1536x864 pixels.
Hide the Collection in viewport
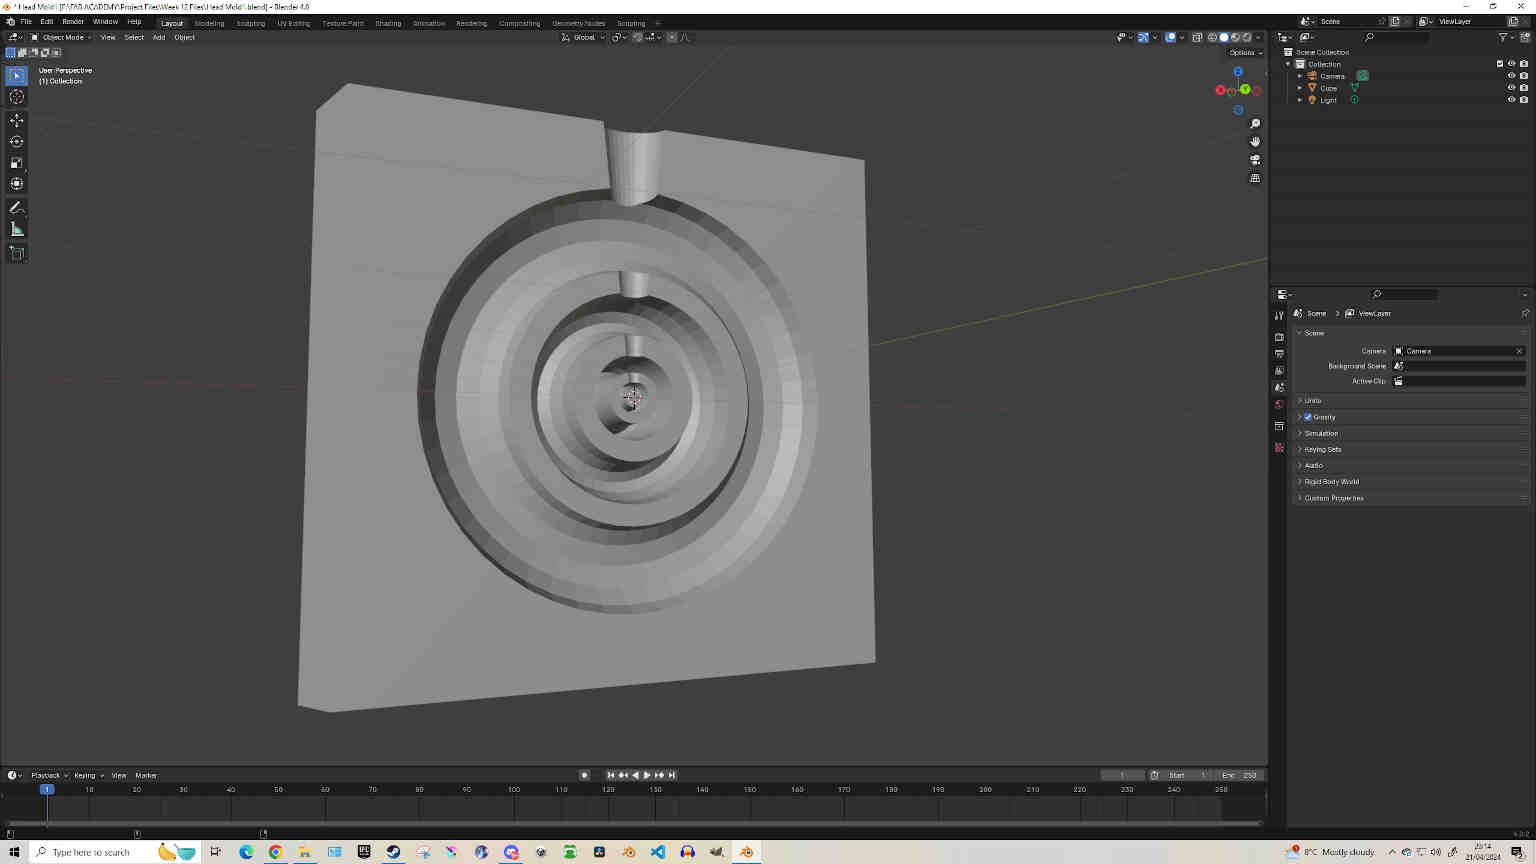pos(1511,64)
